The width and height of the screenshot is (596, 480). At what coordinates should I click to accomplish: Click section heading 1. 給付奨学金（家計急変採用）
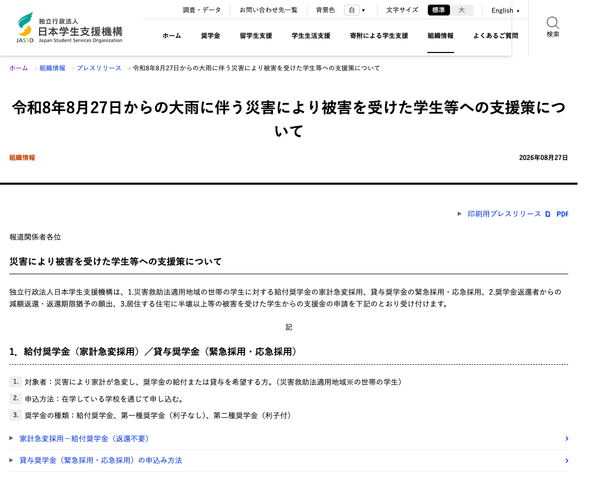tap(153, 352)
